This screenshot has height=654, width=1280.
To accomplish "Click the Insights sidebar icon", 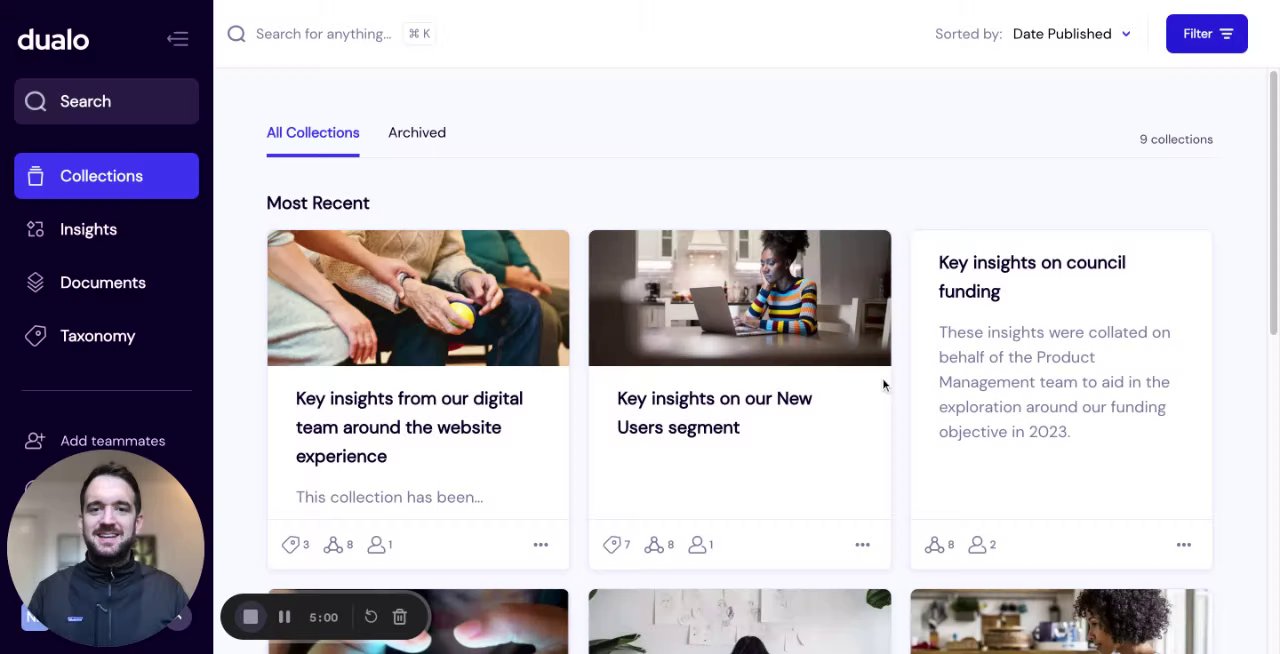I will point(35,229).
